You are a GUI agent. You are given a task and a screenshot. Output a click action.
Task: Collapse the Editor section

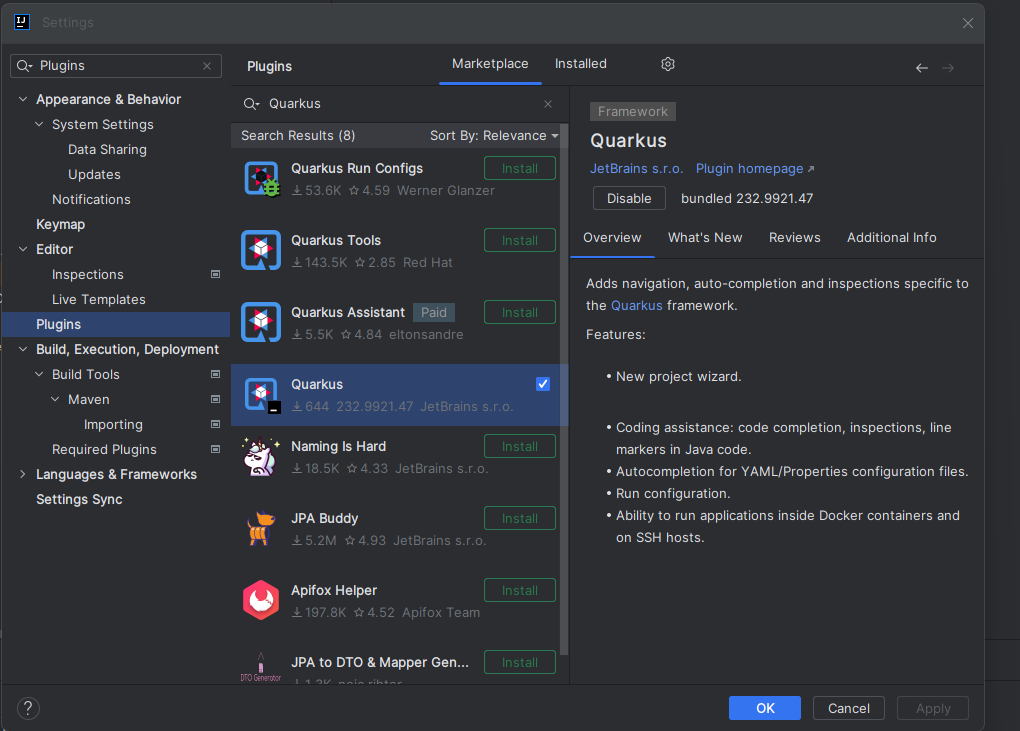pyautogui.click(x=23, y=249)
